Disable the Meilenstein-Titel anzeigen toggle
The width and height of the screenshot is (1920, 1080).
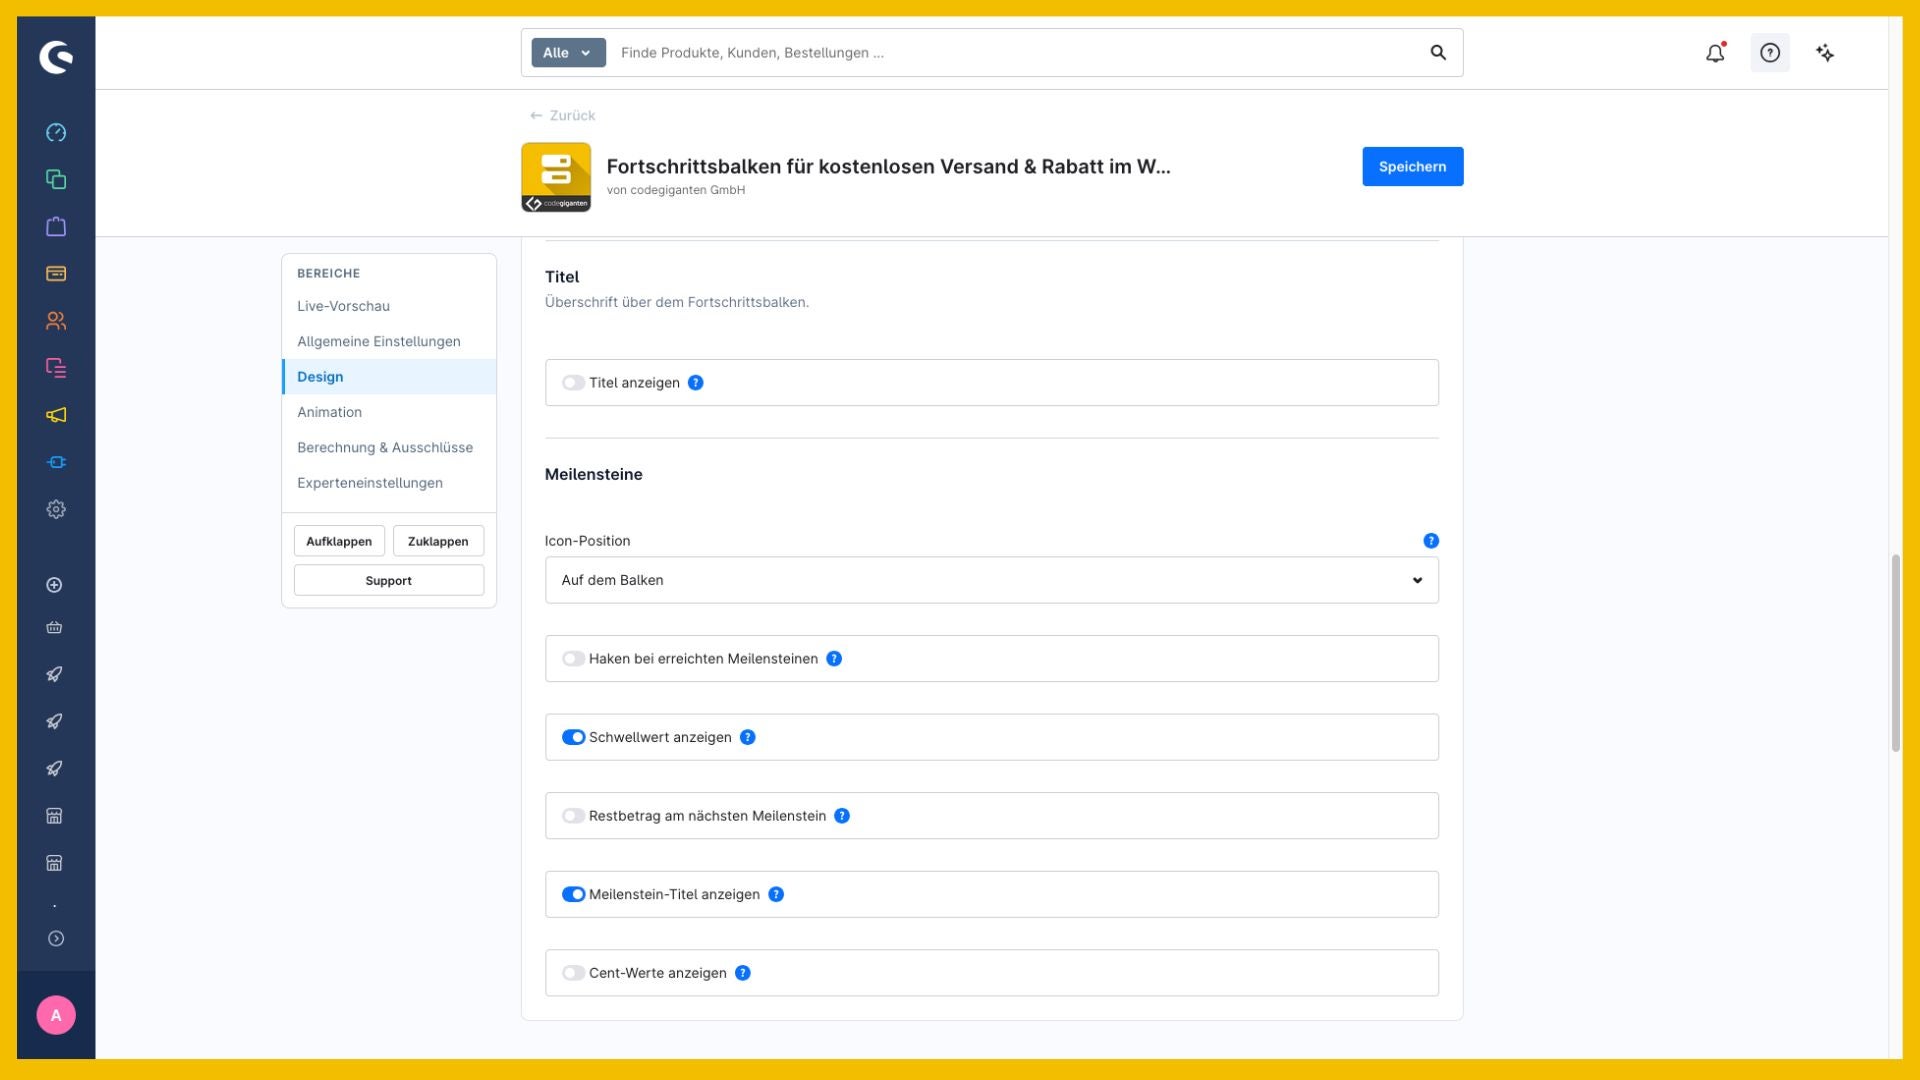coord(573,895)
